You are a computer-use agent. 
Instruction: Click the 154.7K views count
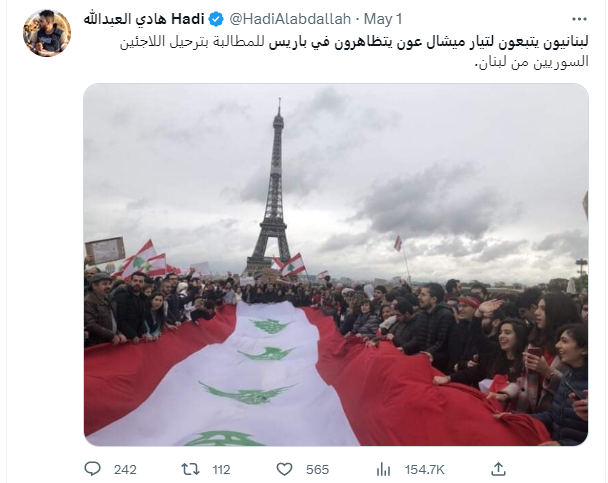[x=425, y=470]
